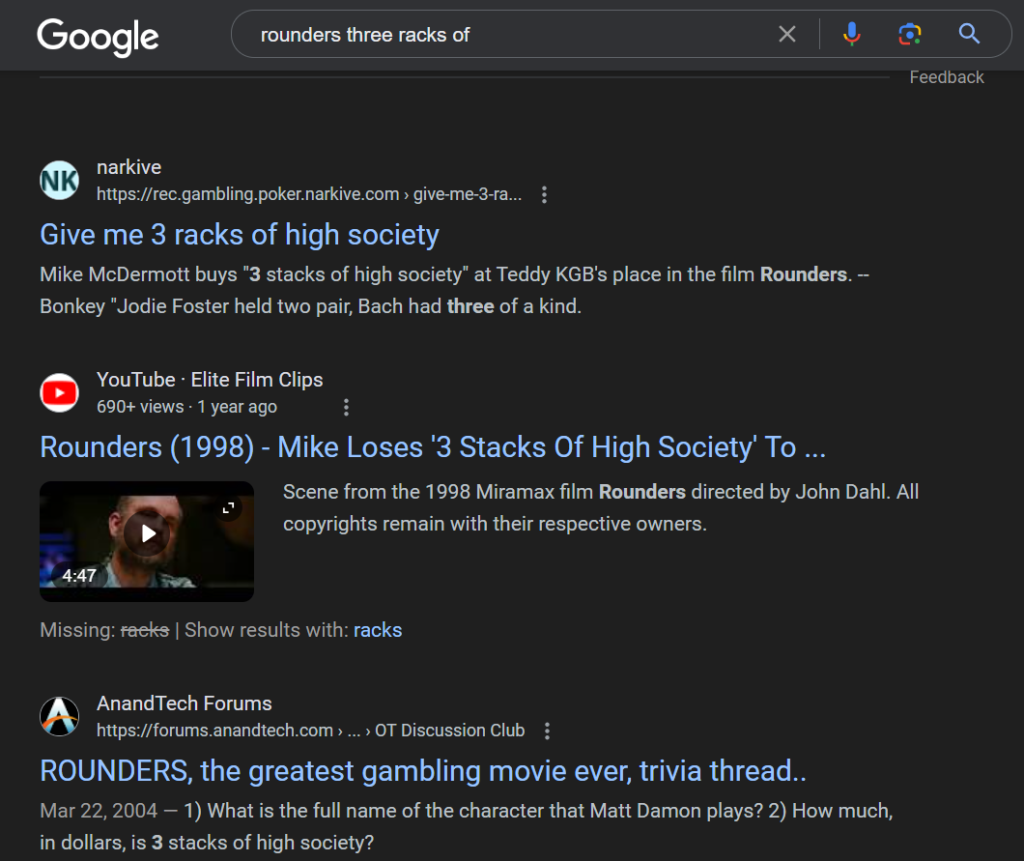1024x861 pixels.
Task: Show results with 'racks' included
Action: tap(377, 630)
